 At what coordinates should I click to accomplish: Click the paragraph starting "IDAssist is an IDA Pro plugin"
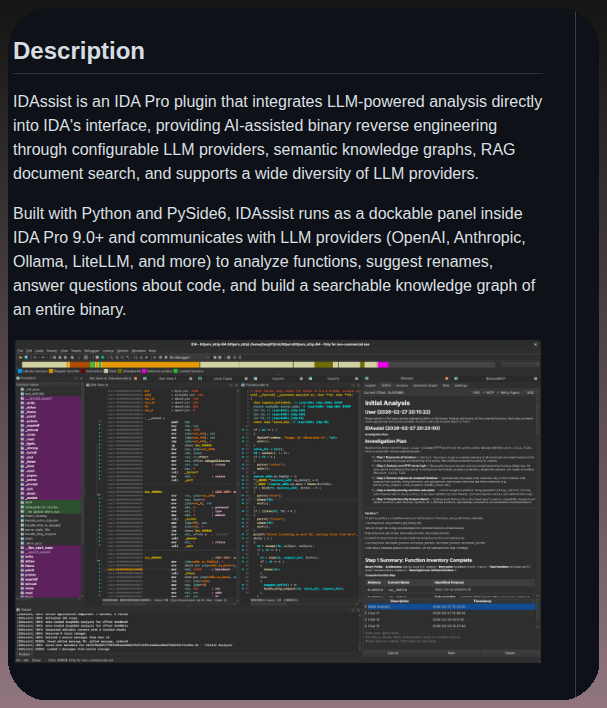(278, 137)
